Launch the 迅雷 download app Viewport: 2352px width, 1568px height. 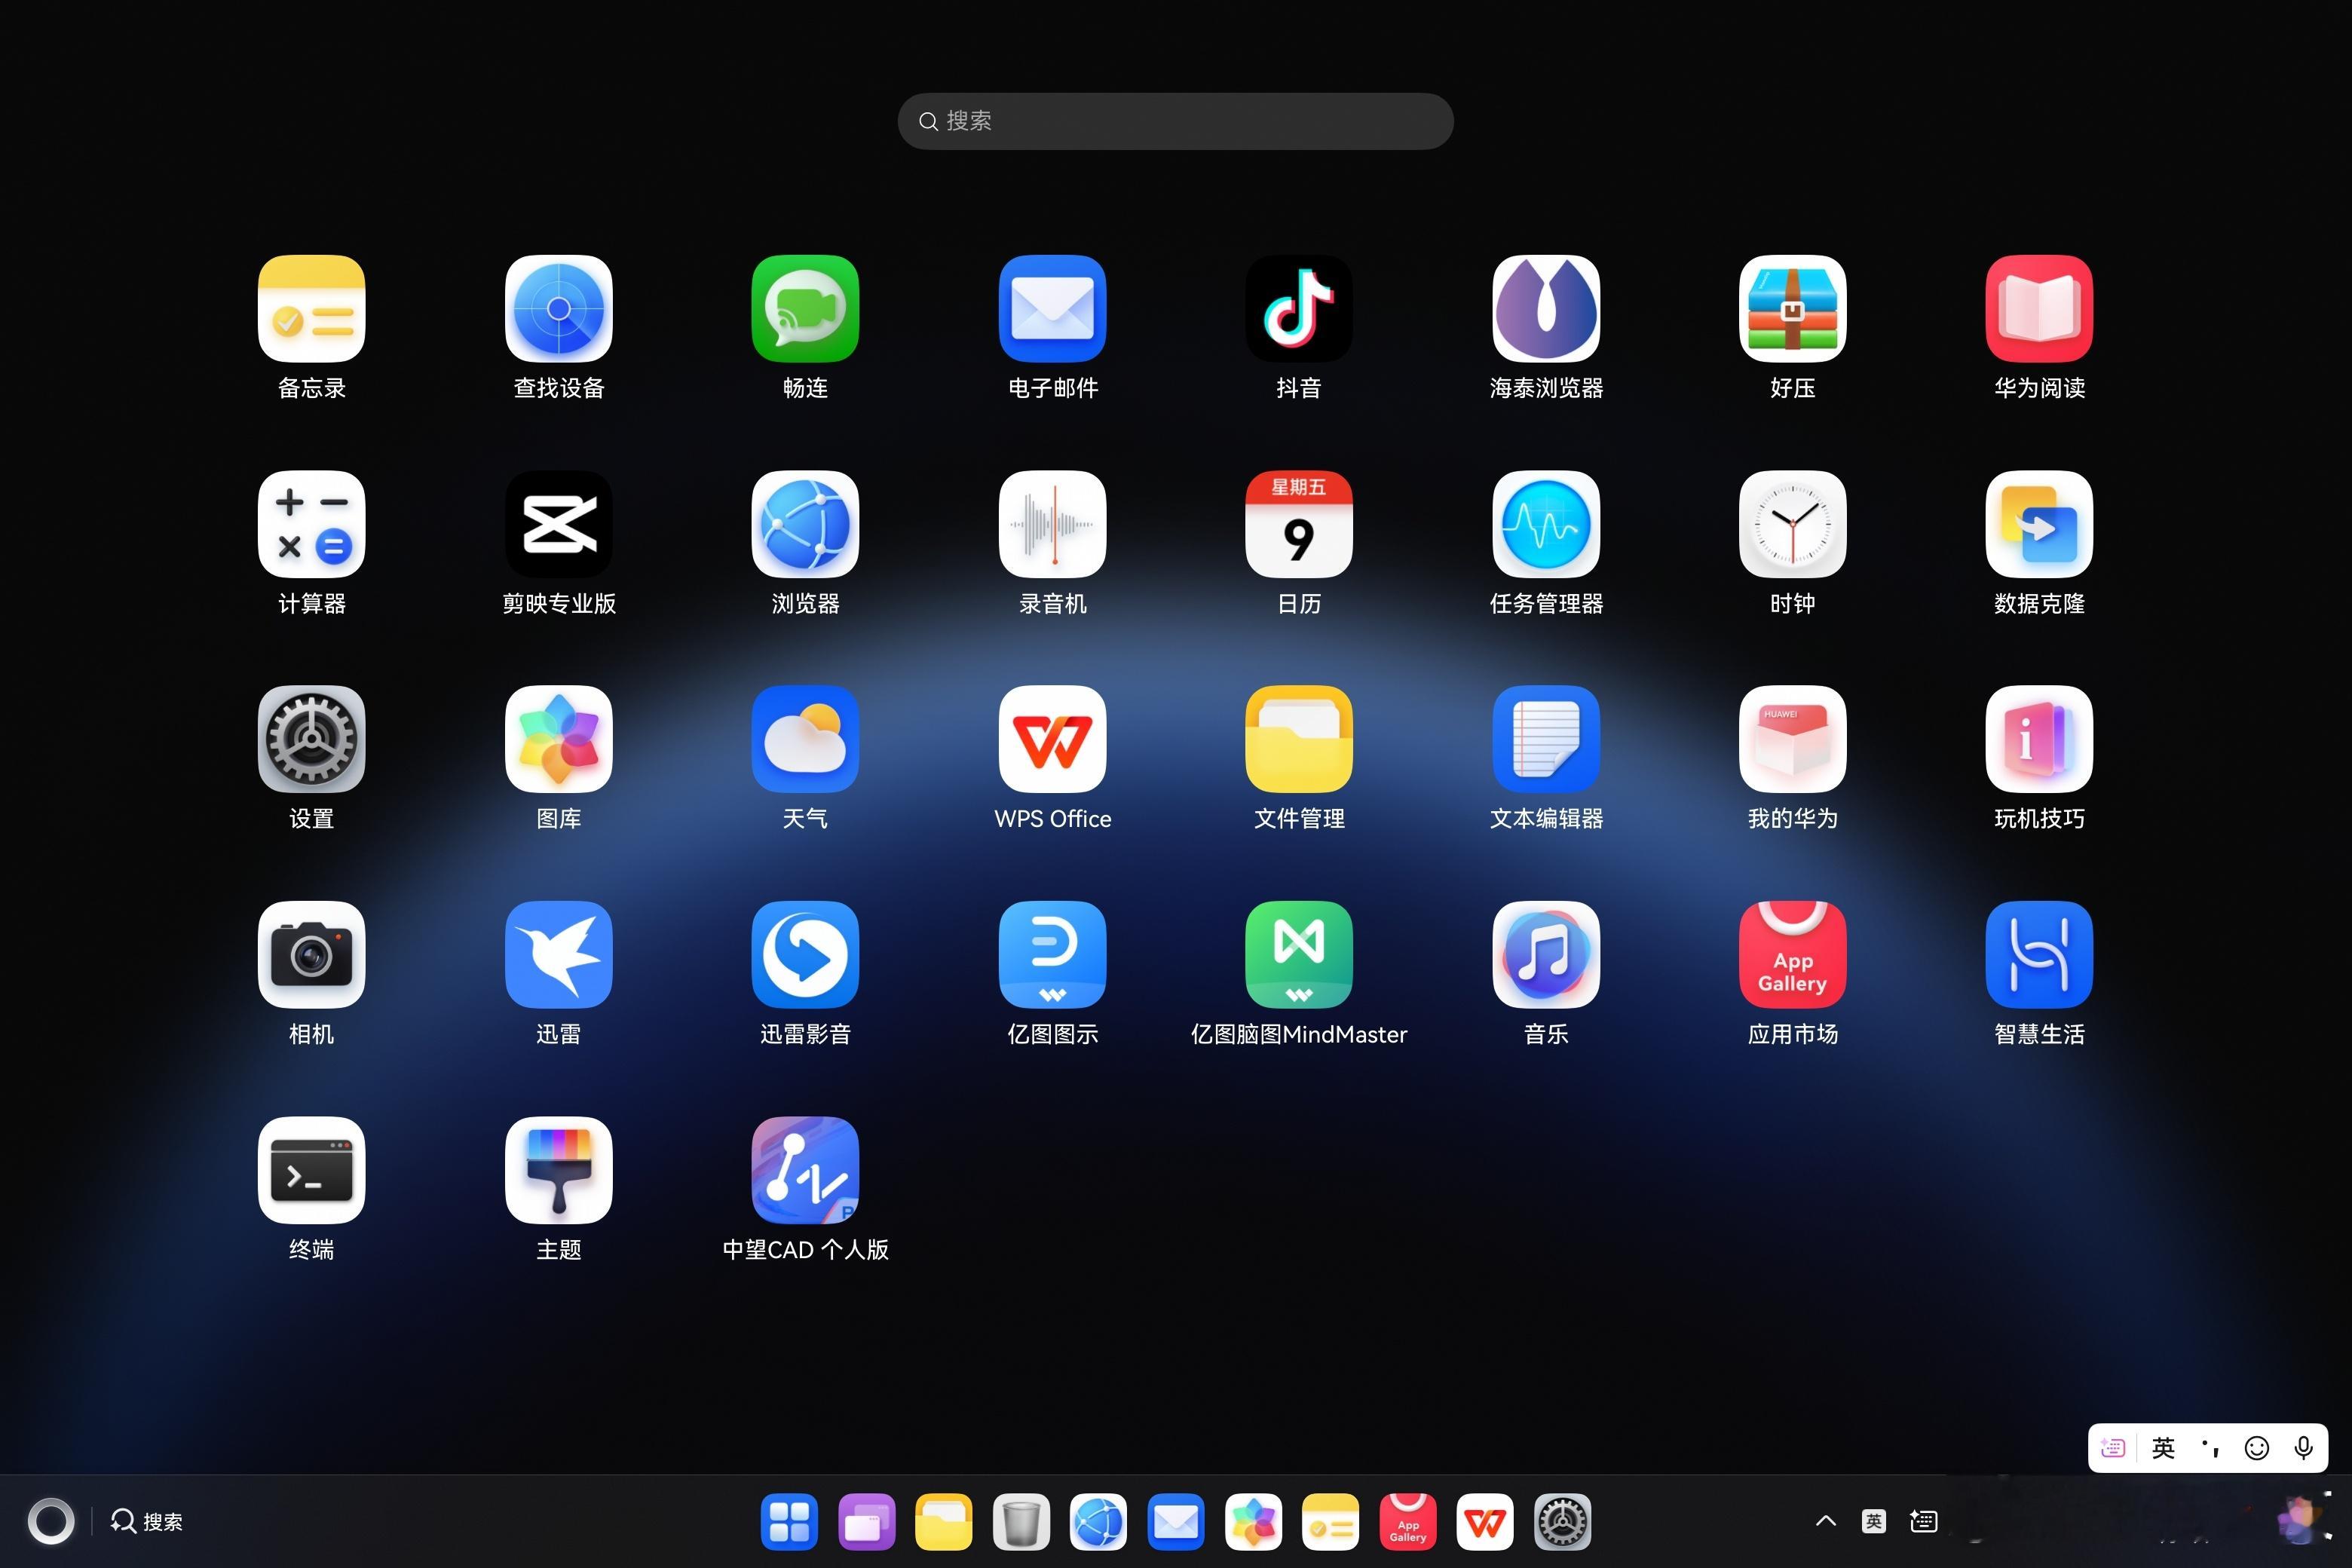coord(558,955)
